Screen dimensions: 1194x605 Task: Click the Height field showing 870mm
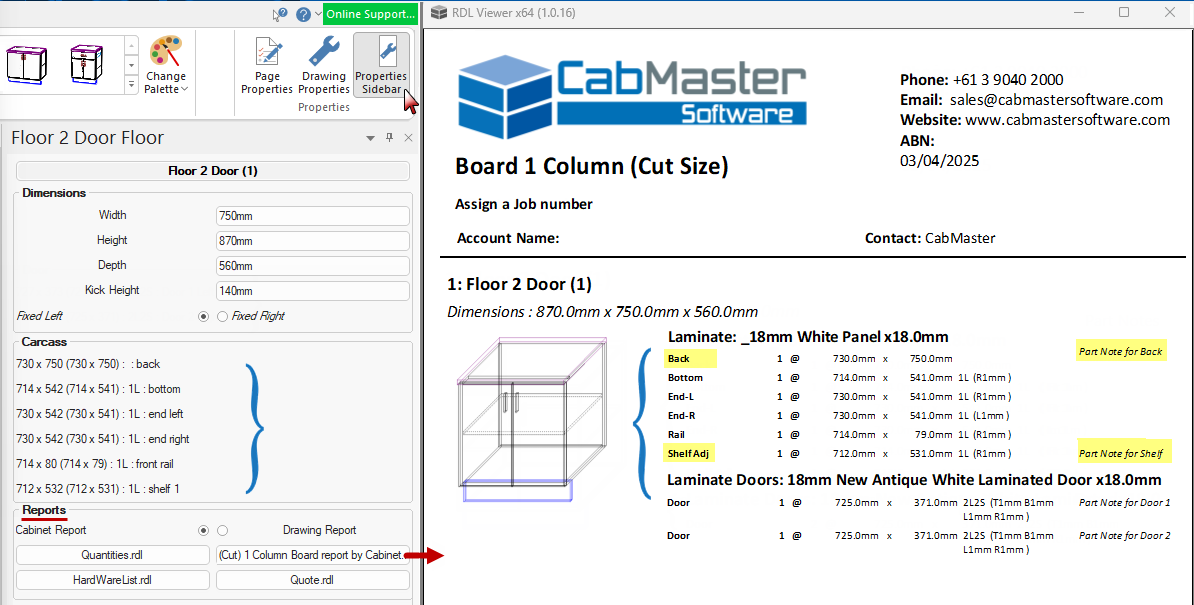tap(312, 240)
